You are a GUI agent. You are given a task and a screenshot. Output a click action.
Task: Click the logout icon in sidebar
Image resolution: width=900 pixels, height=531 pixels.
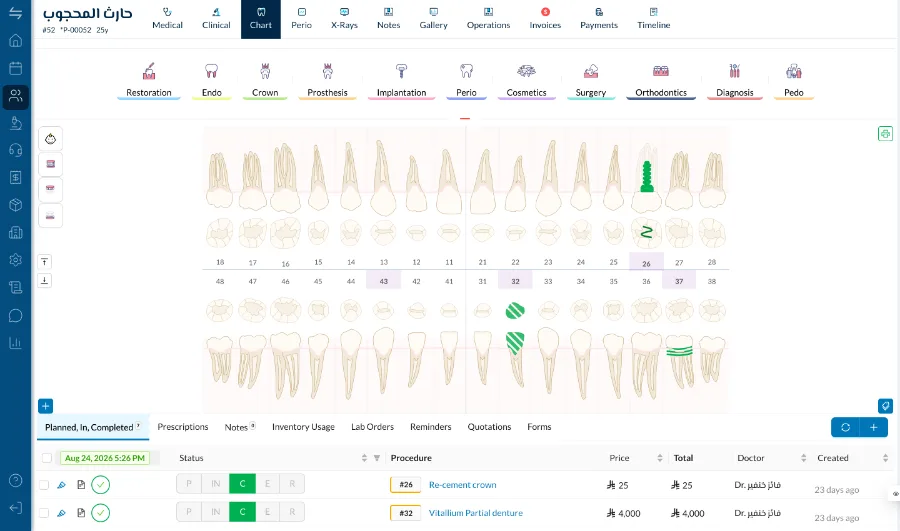coord(15,508)
